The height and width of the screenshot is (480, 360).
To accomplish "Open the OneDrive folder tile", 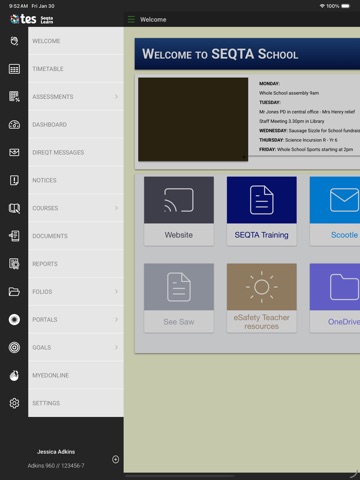I will tap(335, 287).
